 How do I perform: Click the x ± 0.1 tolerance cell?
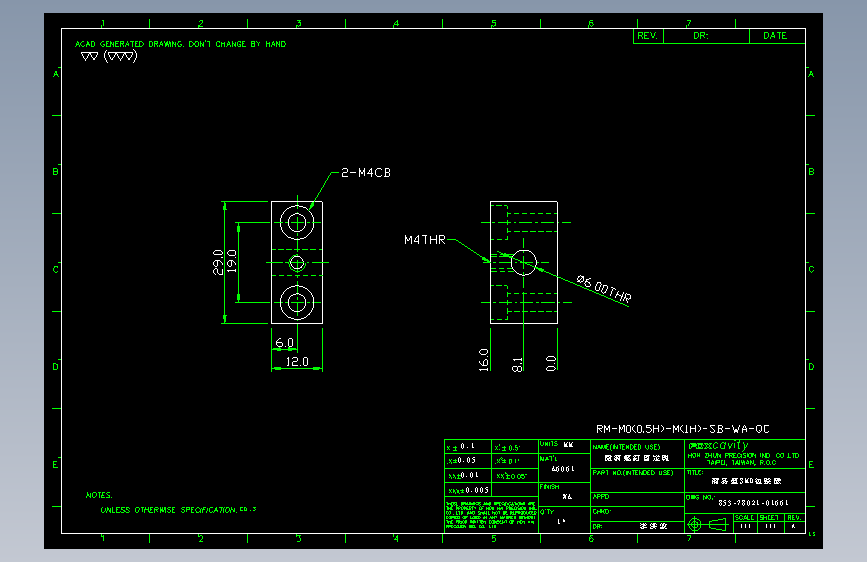point(468,446)
